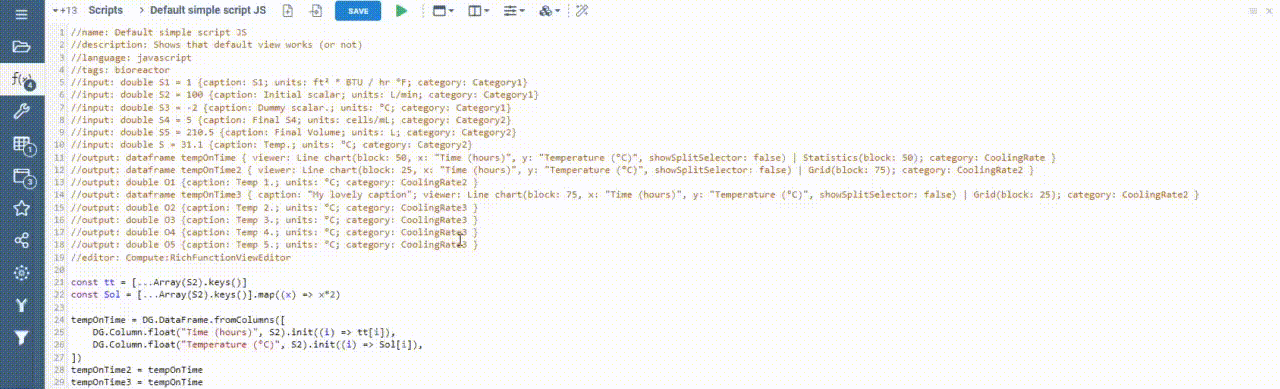Open the Tools wrench icon in the sidebar
The height and width of the screenshot is (389, 1280).
click(21, 111)
